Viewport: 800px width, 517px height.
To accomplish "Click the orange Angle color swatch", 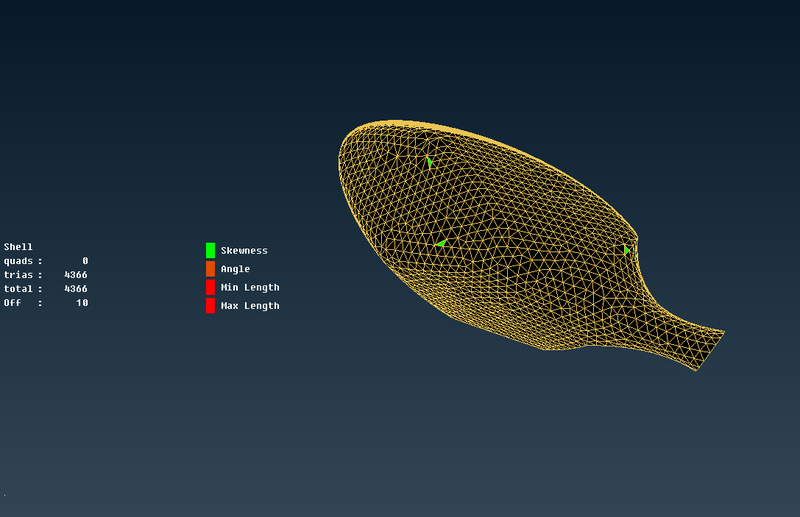I will [x=210, y=268].
